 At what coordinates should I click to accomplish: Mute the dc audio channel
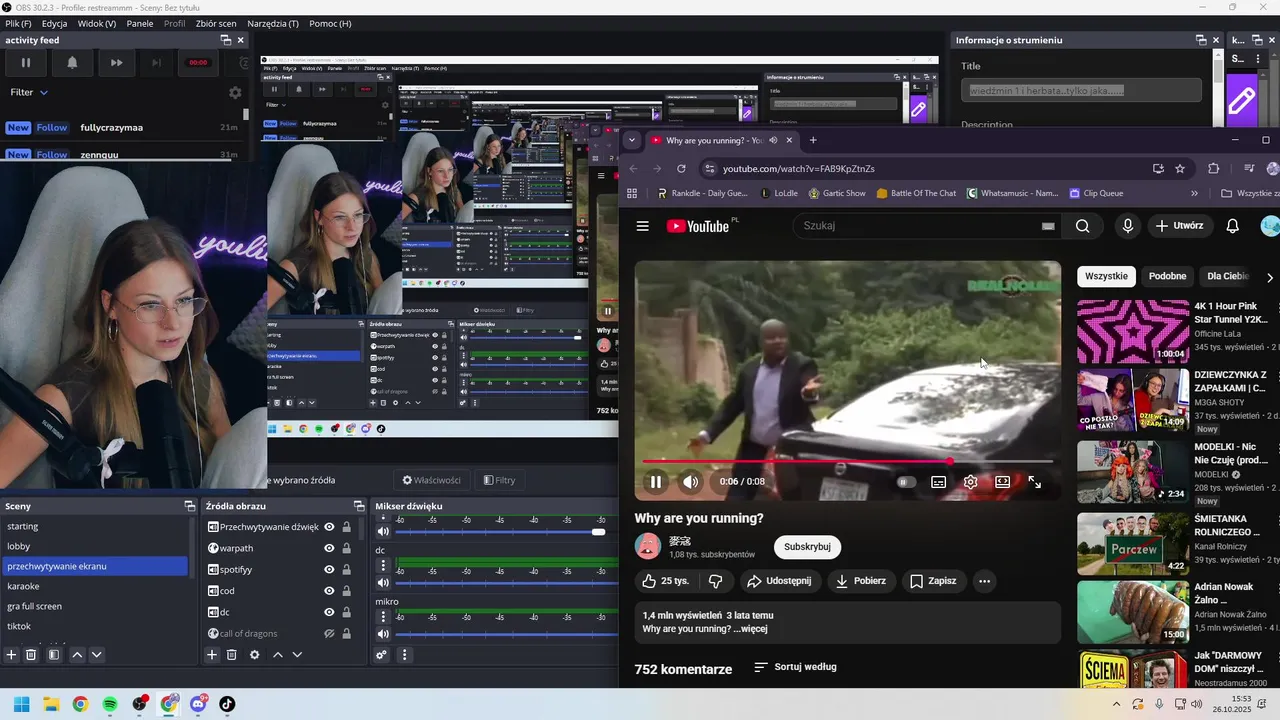(x=382, y=583)
